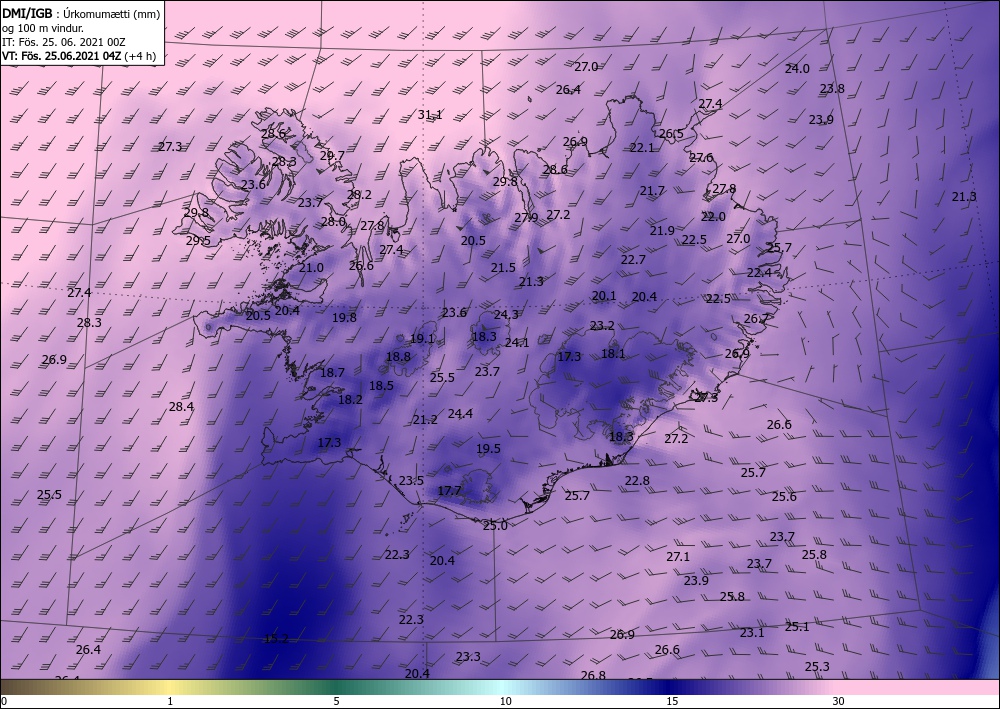
Task: Click the 28.2 value on the map
Action: click(x=359, y=195)
